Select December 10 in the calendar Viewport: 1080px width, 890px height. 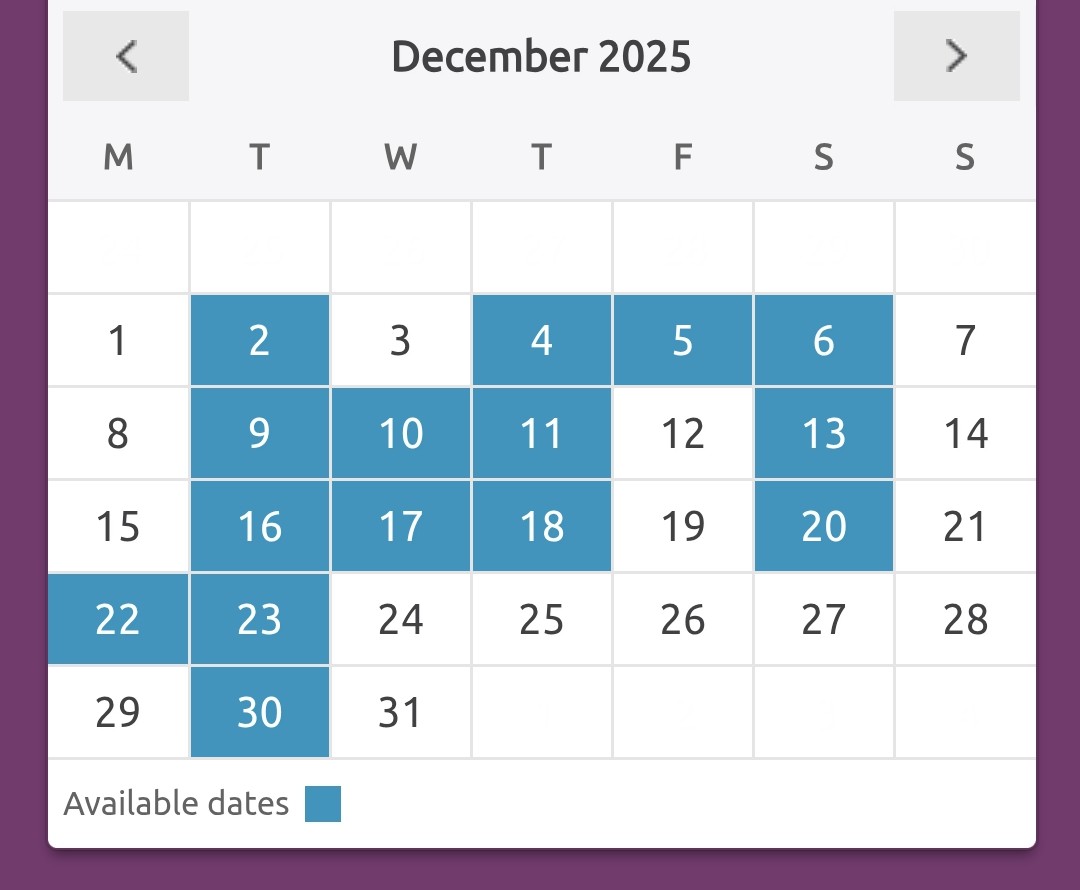[401, 433]
